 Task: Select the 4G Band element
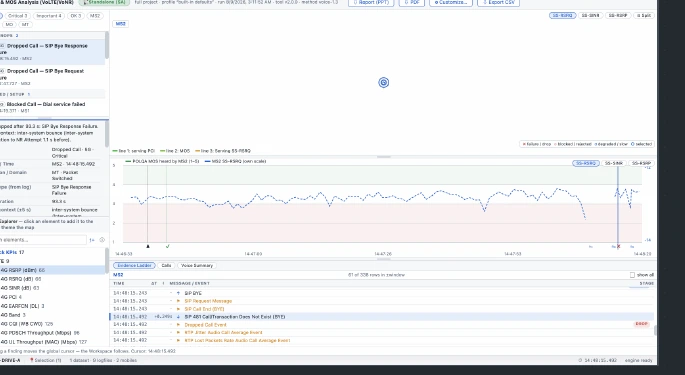coord(52,315)
